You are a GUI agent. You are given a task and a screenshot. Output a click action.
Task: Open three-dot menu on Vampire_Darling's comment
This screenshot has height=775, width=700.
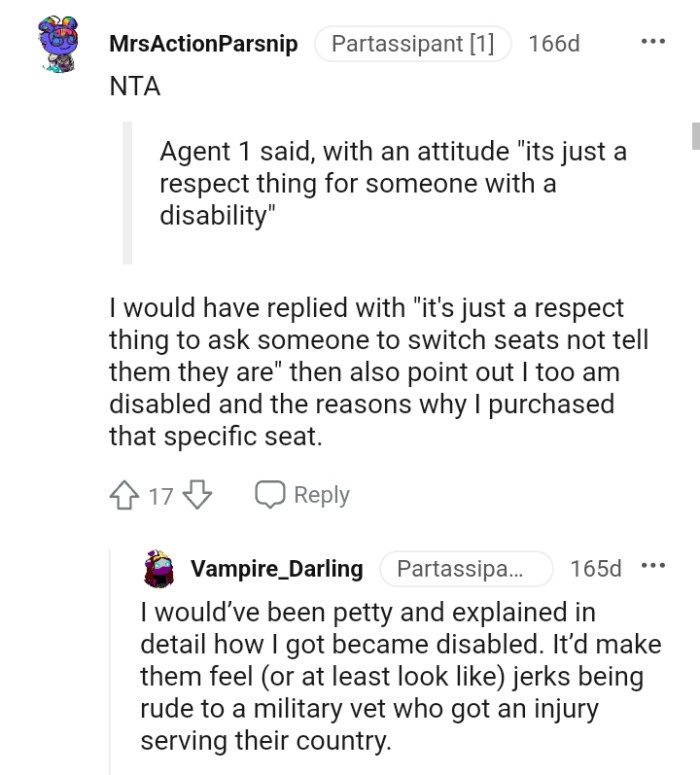point(653,567)
